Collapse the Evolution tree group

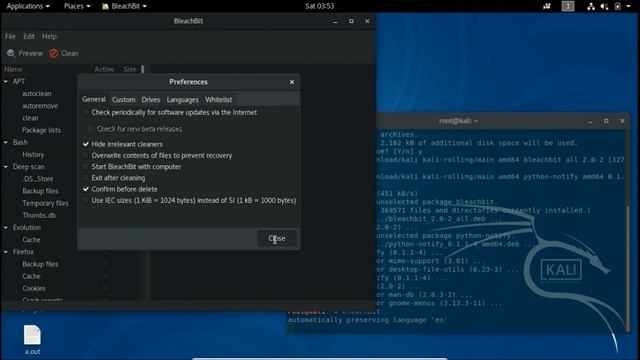(6, 228)
